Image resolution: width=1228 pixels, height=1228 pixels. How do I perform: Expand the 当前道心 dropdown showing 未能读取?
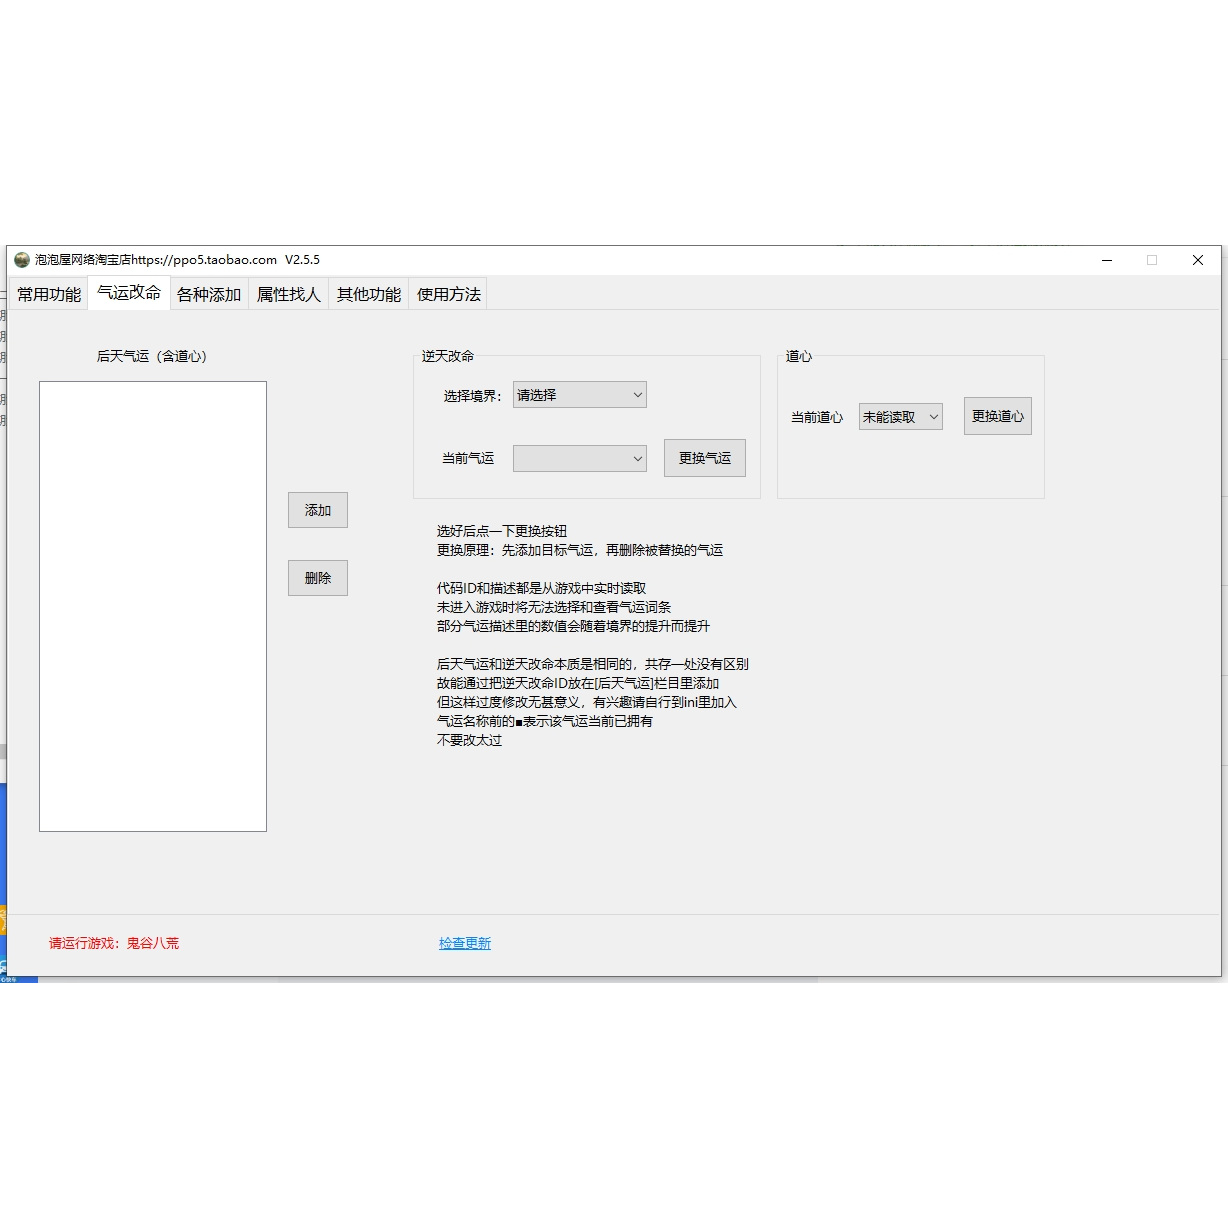[901, 417]
